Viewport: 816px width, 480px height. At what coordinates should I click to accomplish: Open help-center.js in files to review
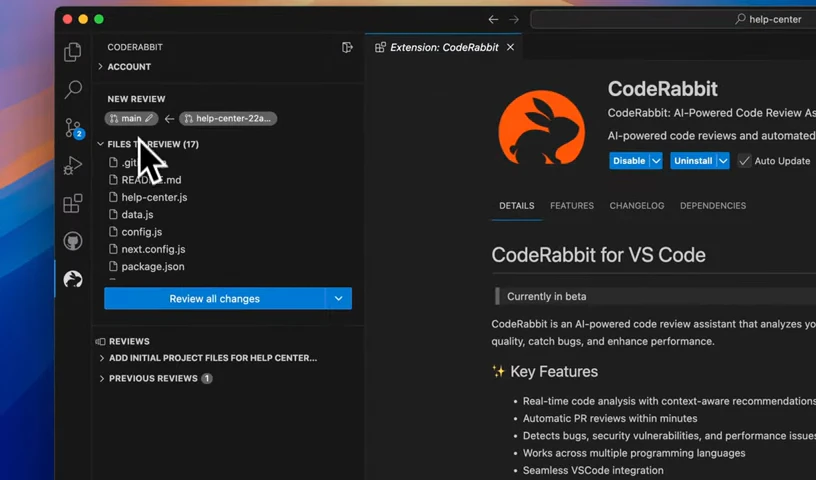click(x=154, y=197)
